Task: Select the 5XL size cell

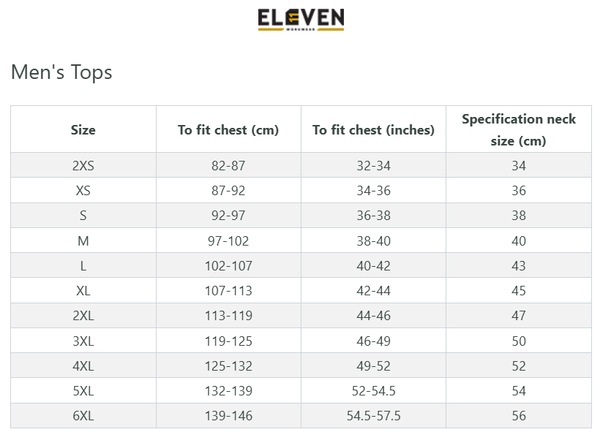Action: click(83, 391)
